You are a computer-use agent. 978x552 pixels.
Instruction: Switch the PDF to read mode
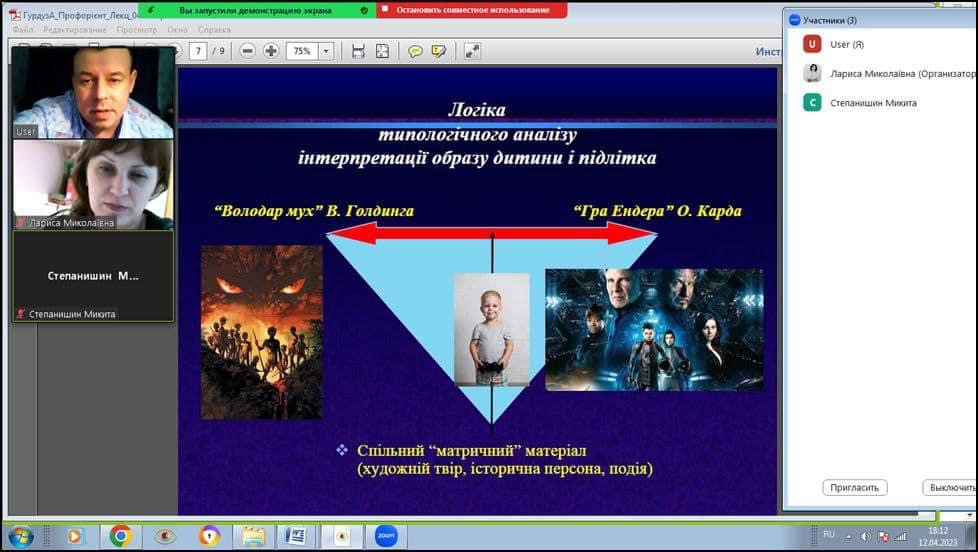tap(472, 51)
